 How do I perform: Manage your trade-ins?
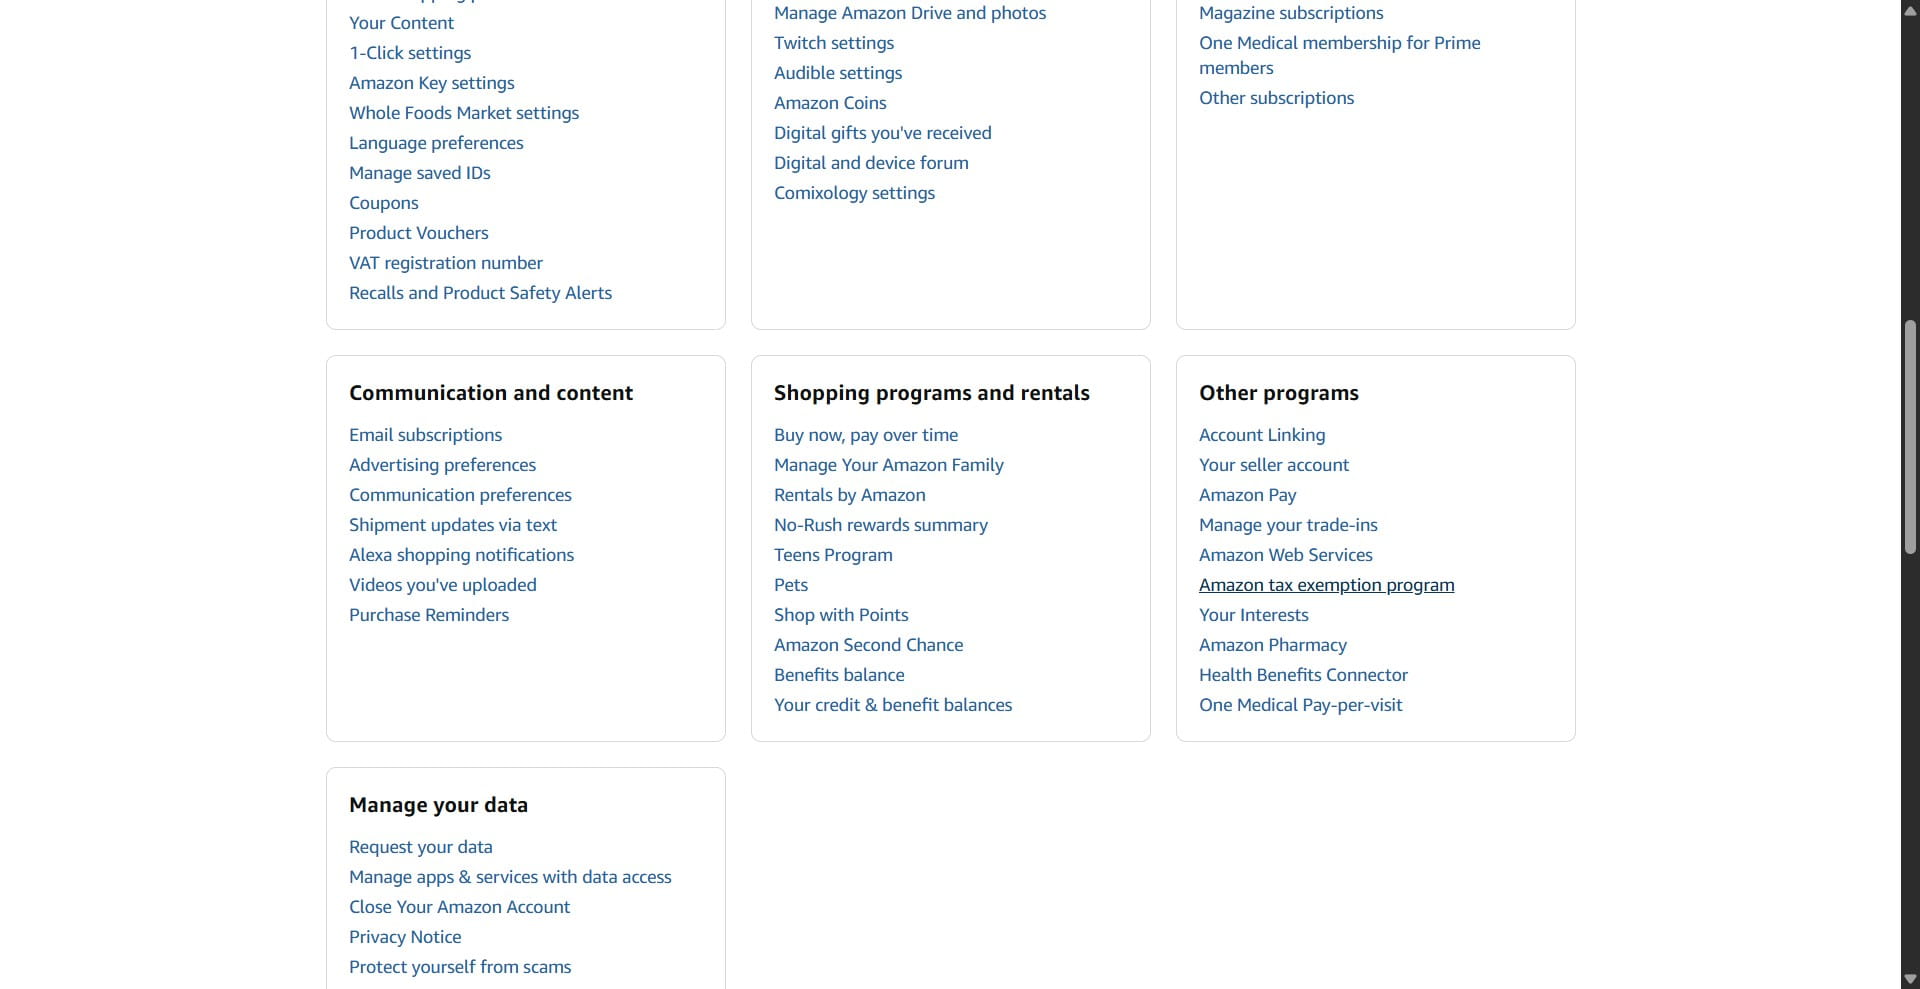point(1288,525)
